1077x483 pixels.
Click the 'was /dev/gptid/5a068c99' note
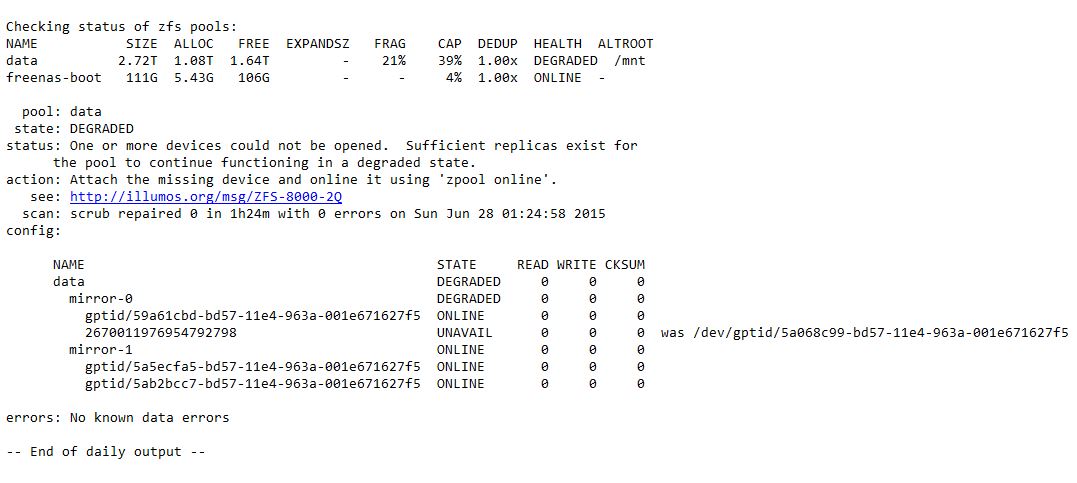pyautogui.click(x=865, y=333)
